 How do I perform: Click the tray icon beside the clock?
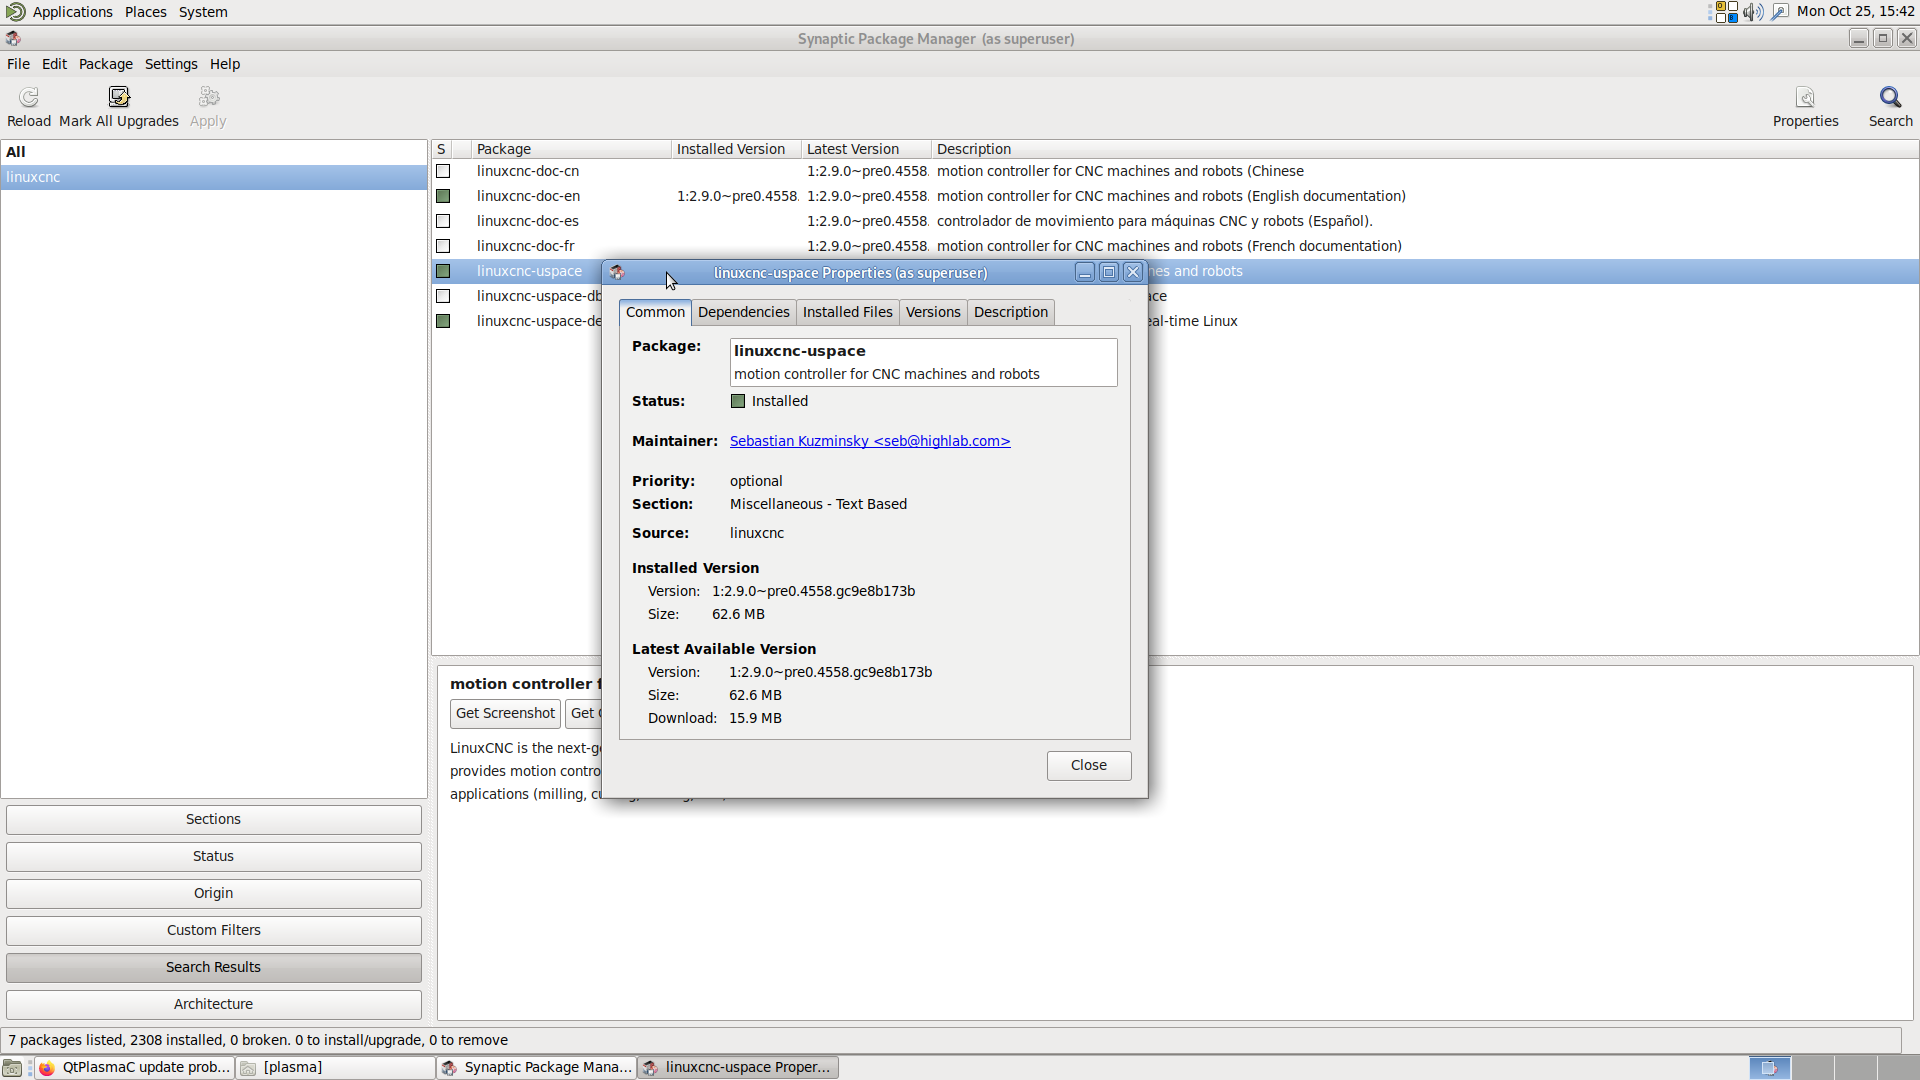(x=1780, y=12)
